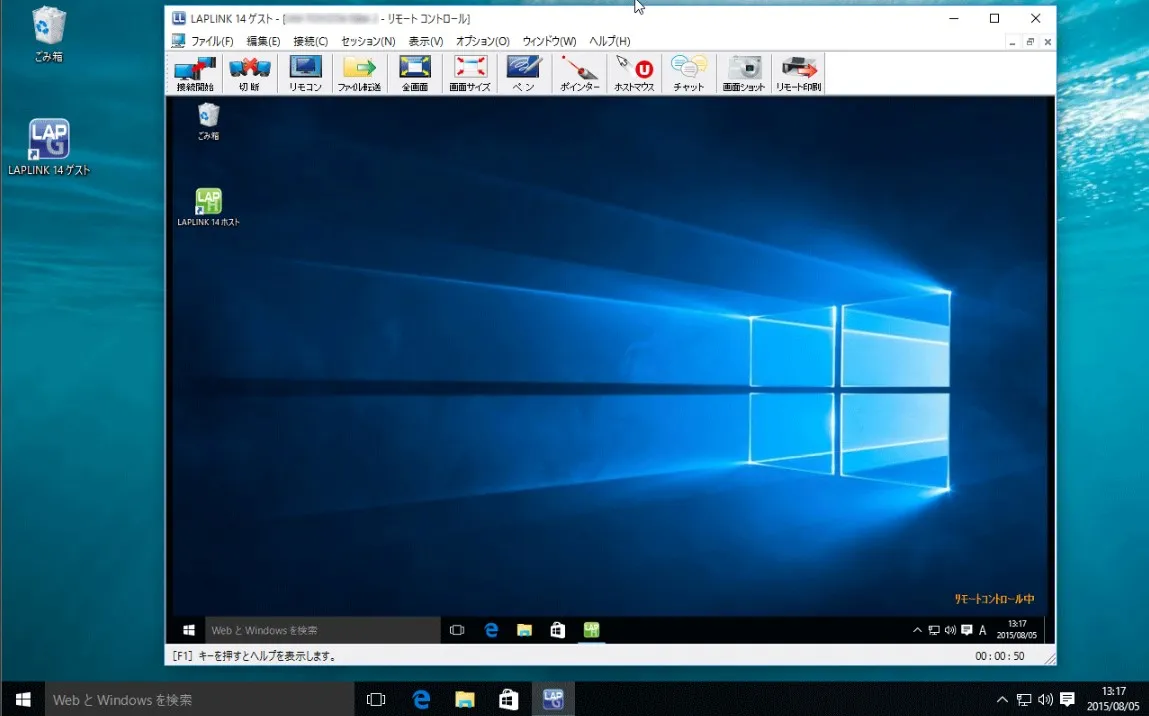Open Store on the local taskbar

tap(509, 699)
